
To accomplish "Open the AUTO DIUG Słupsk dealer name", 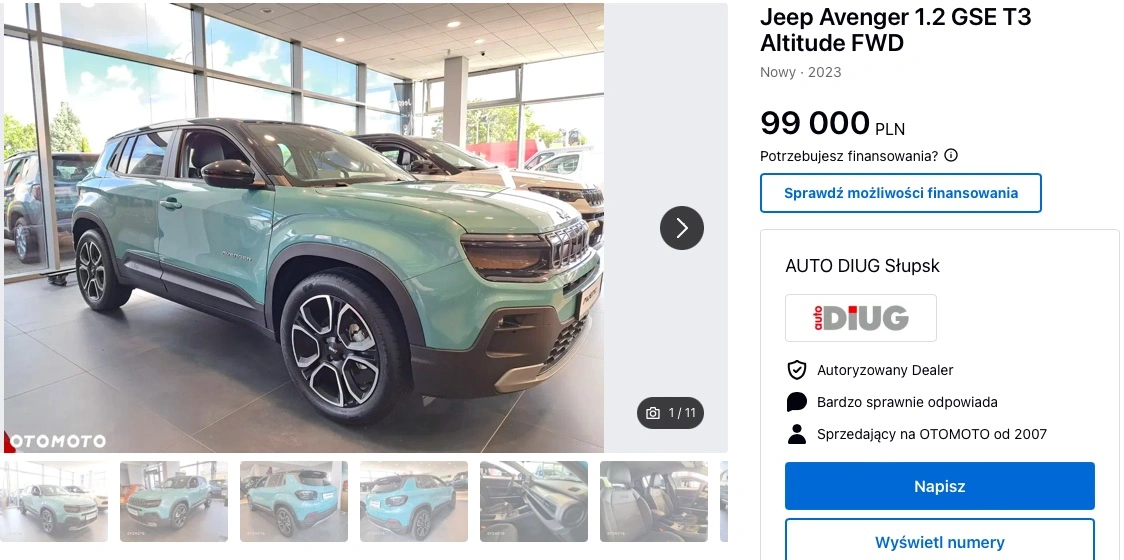I will (862, 266).
